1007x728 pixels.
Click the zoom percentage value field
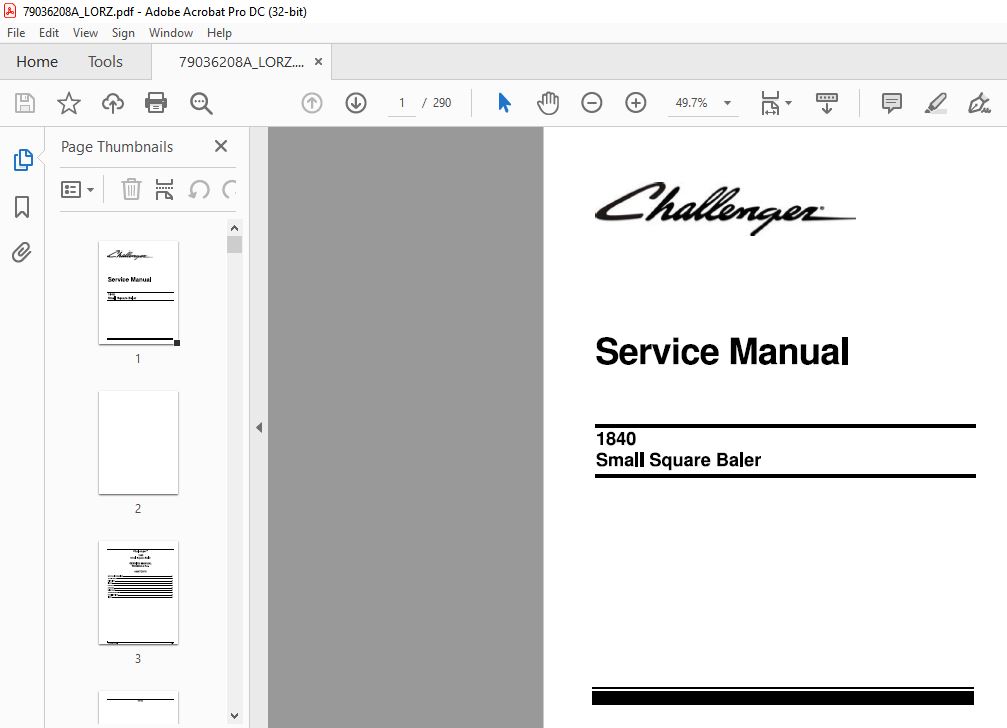[692, 103]
